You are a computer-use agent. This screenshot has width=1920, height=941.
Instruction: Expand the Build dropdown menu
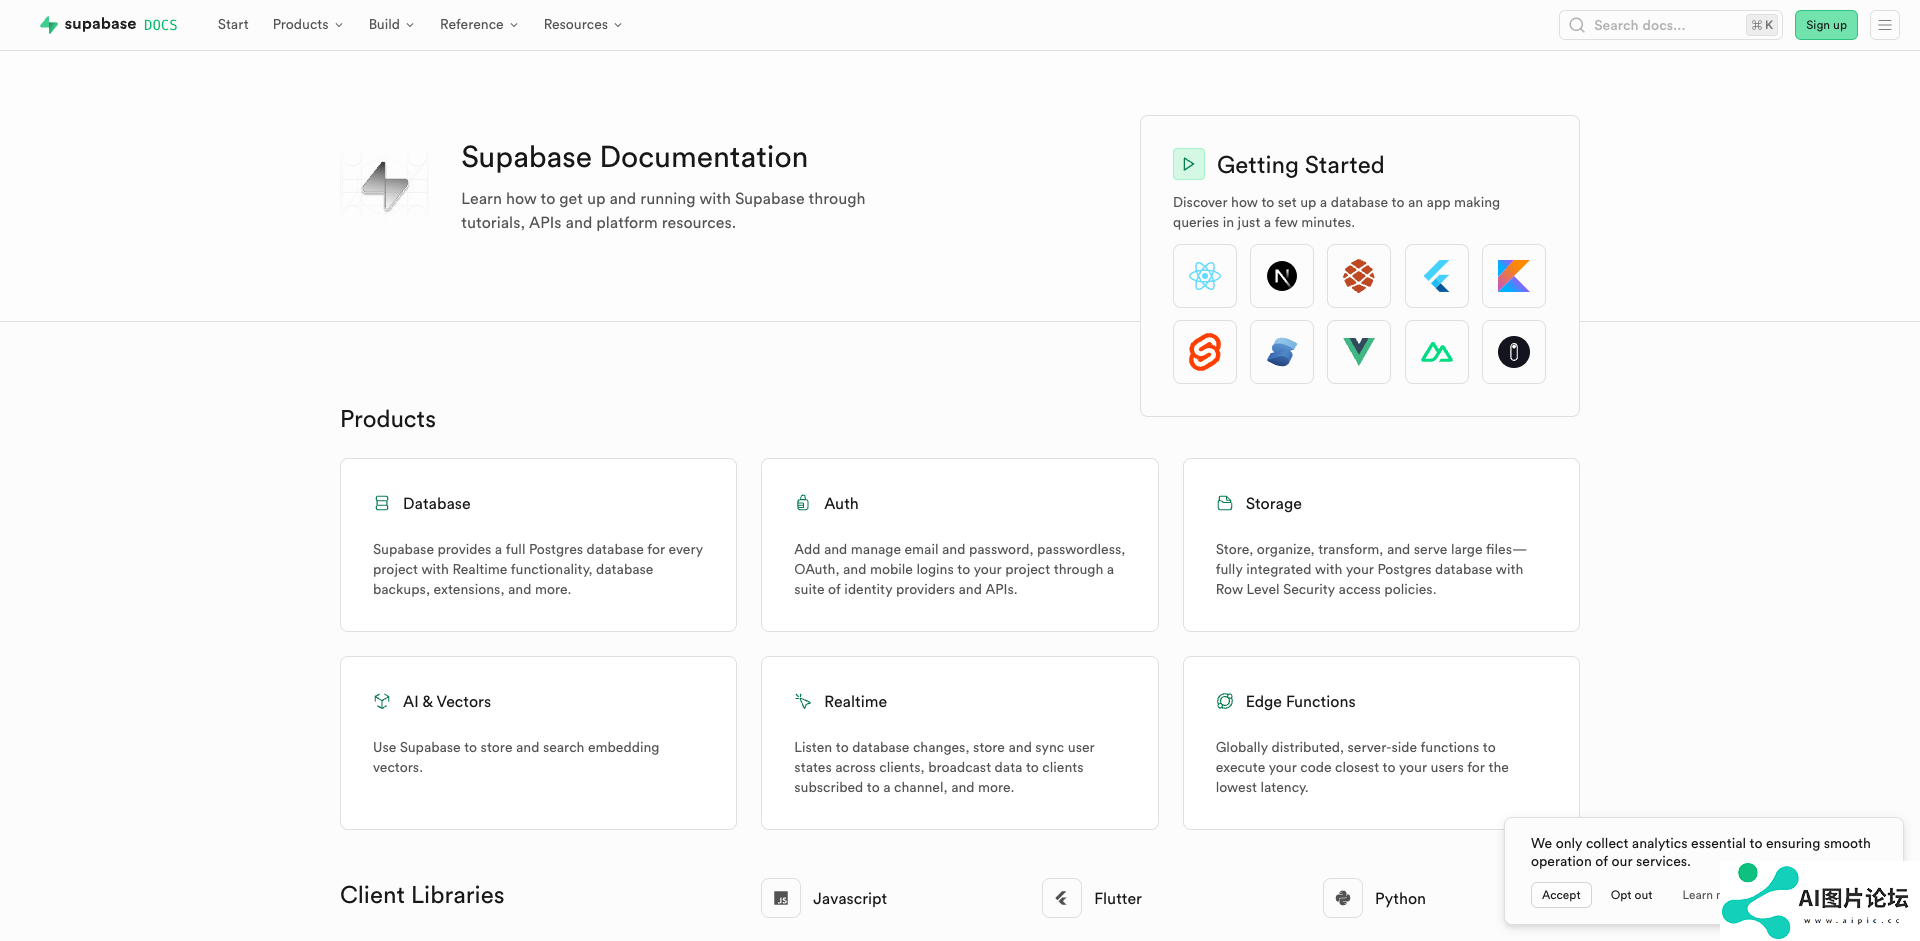391,24
